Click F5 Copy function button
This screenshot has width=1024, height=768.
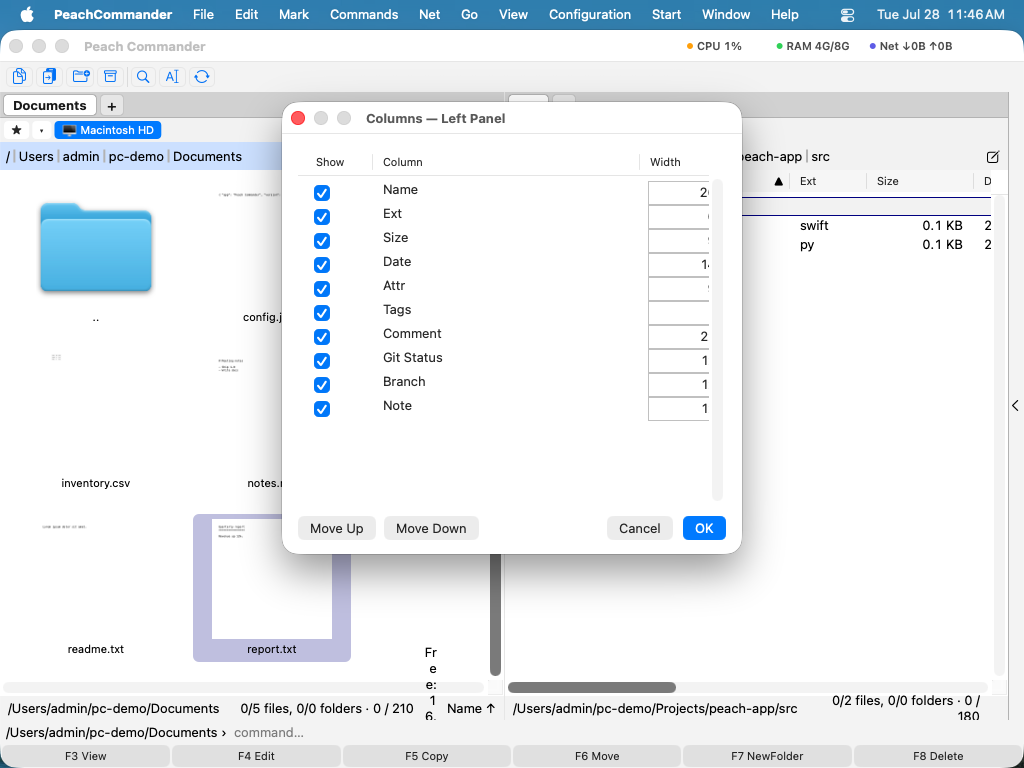(426, 756)
